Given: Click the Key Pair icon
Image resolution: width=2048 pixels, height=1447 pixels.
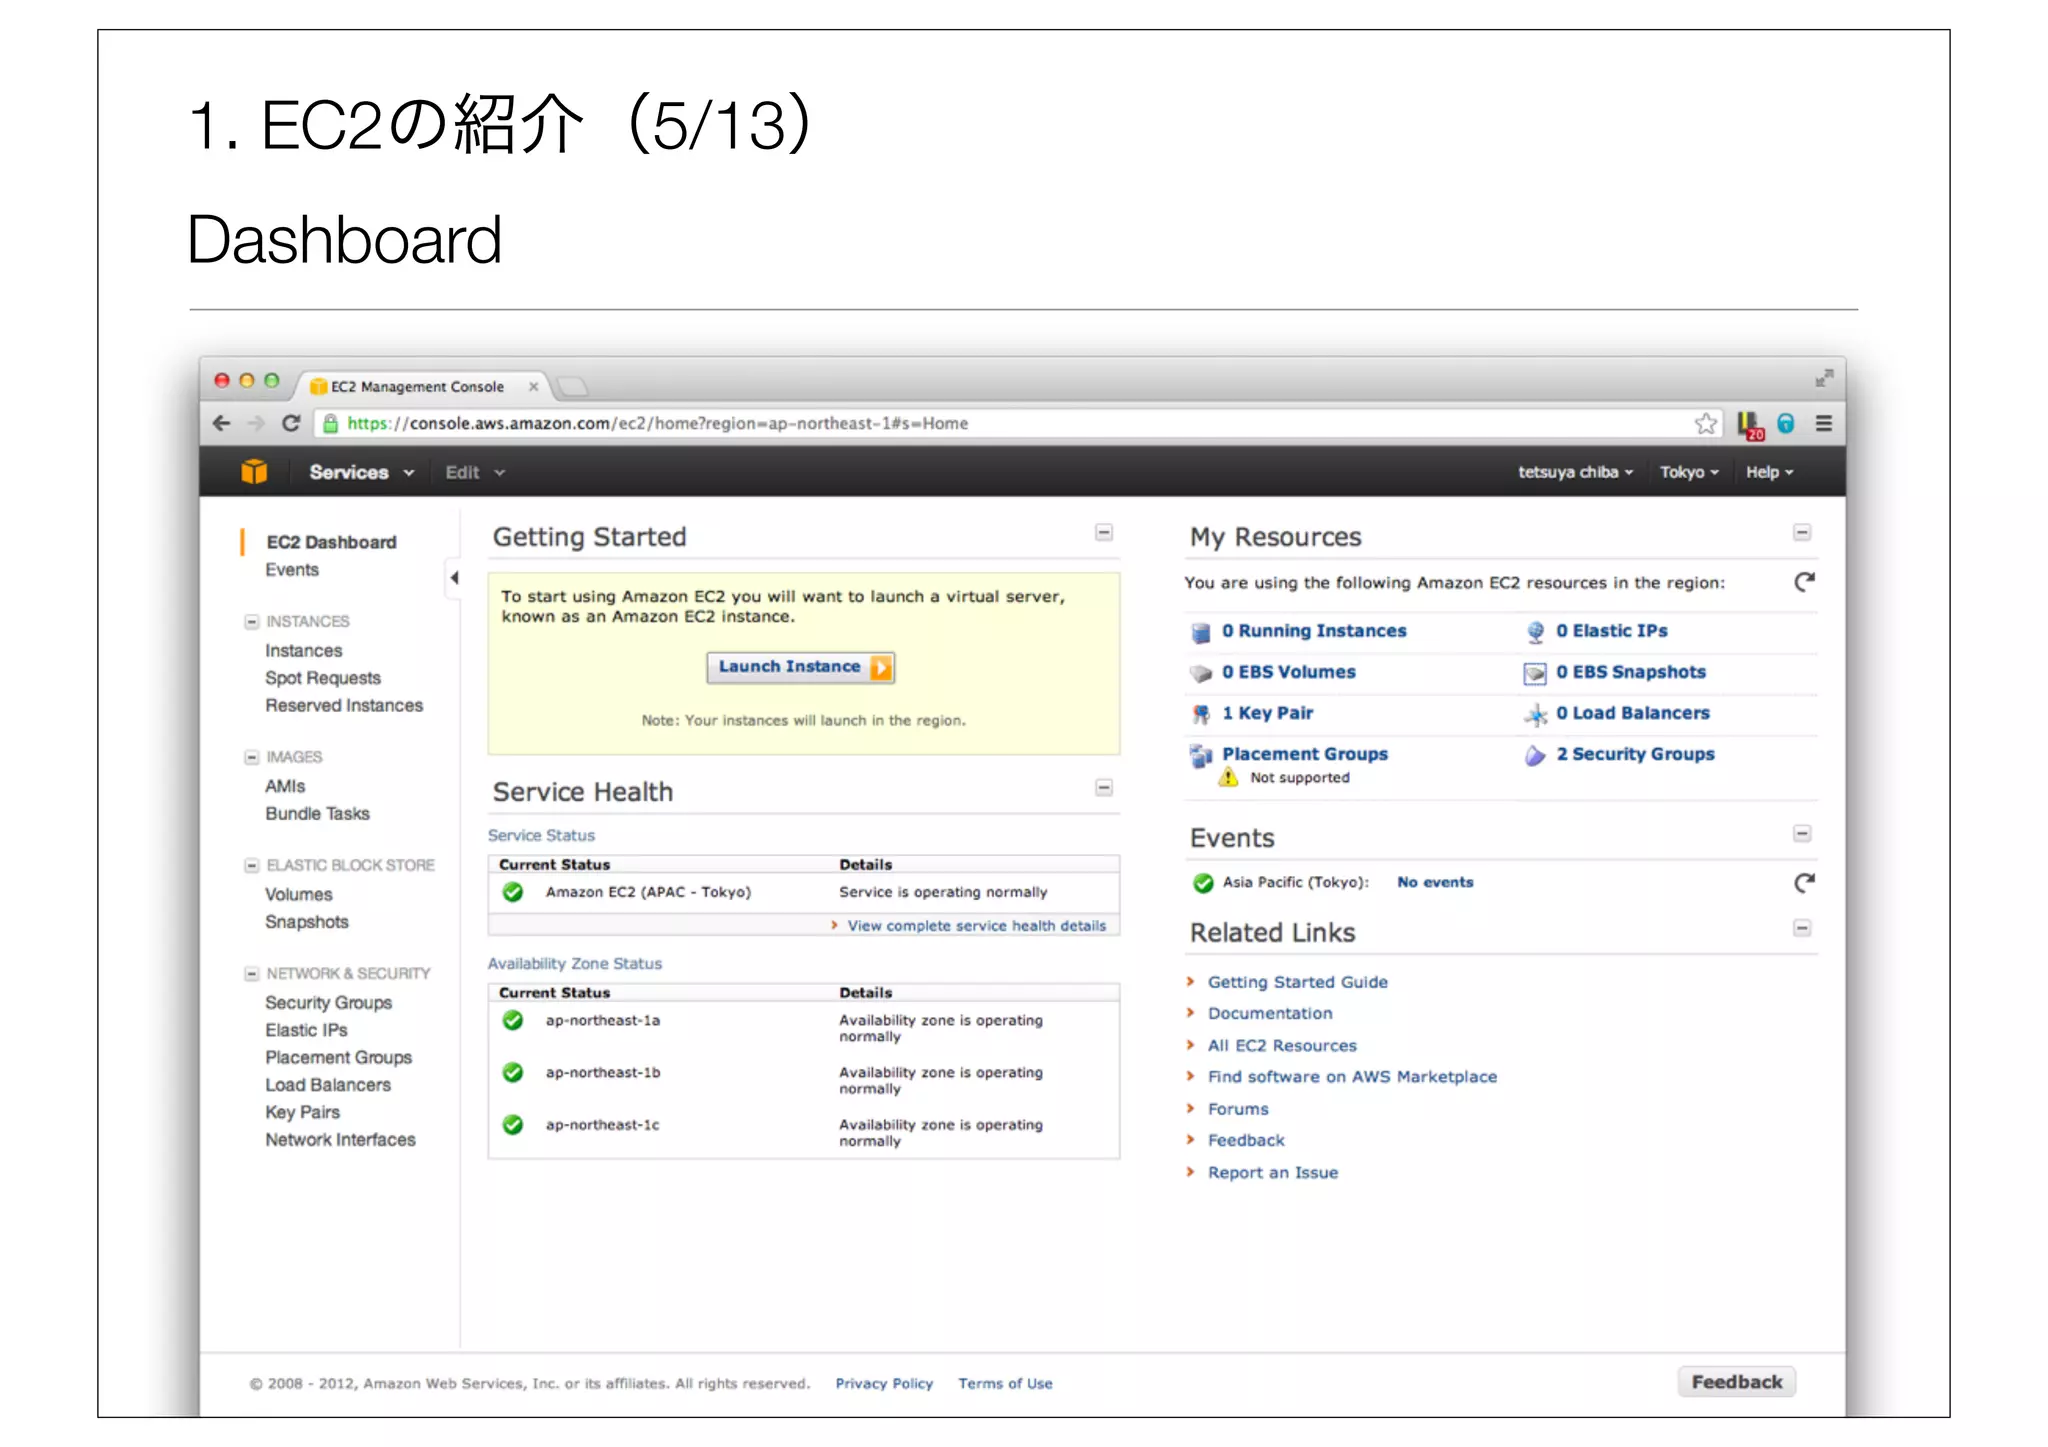Looking at the screenshot, I should click(1201, 714).
